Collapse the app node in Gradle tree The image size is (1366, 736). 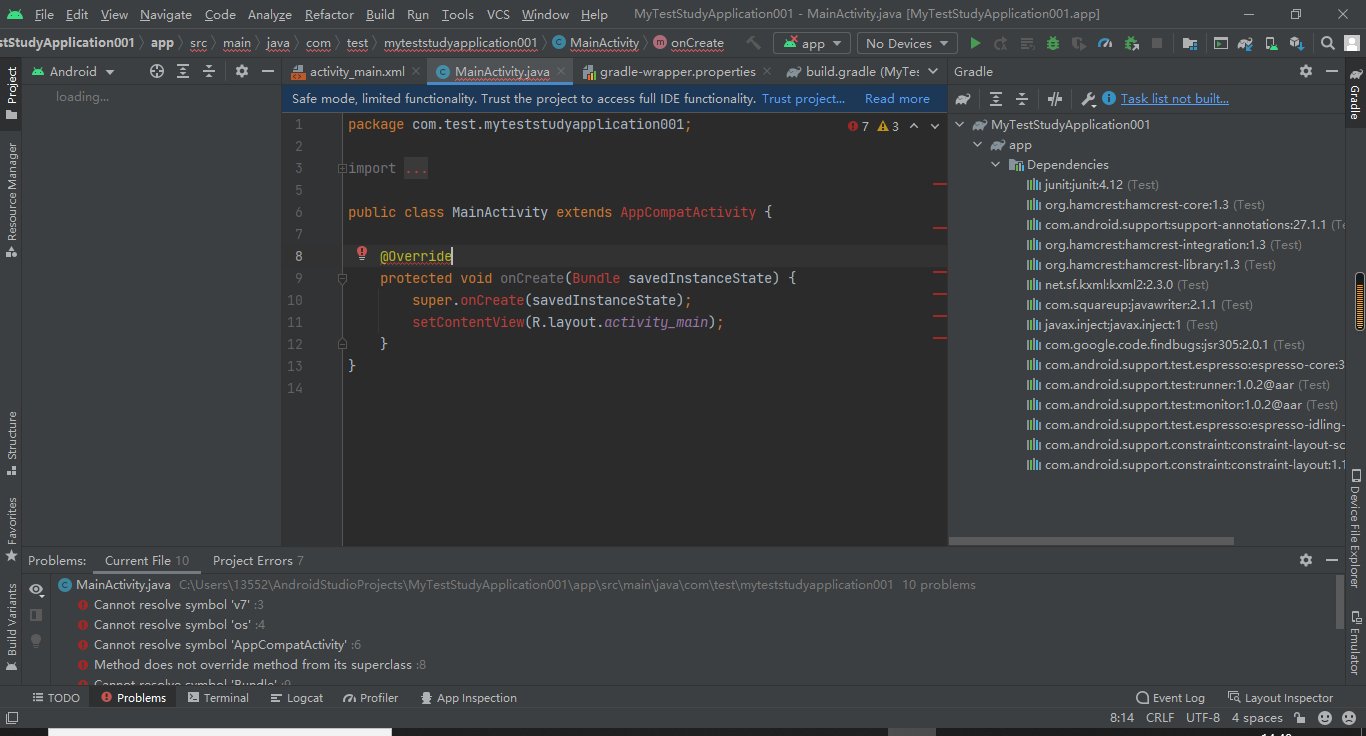978,145
